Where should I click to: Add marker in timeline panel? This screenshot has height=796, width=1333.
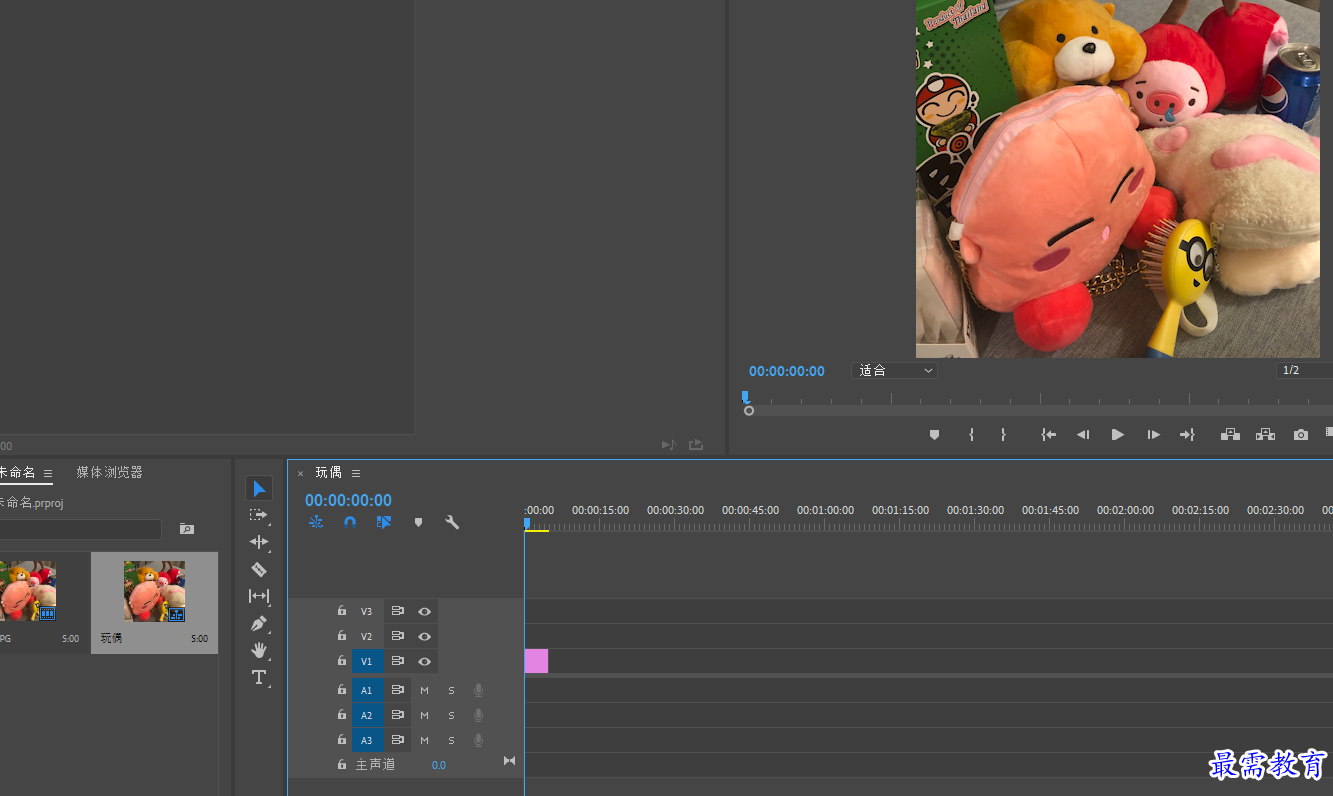[418, 522]
